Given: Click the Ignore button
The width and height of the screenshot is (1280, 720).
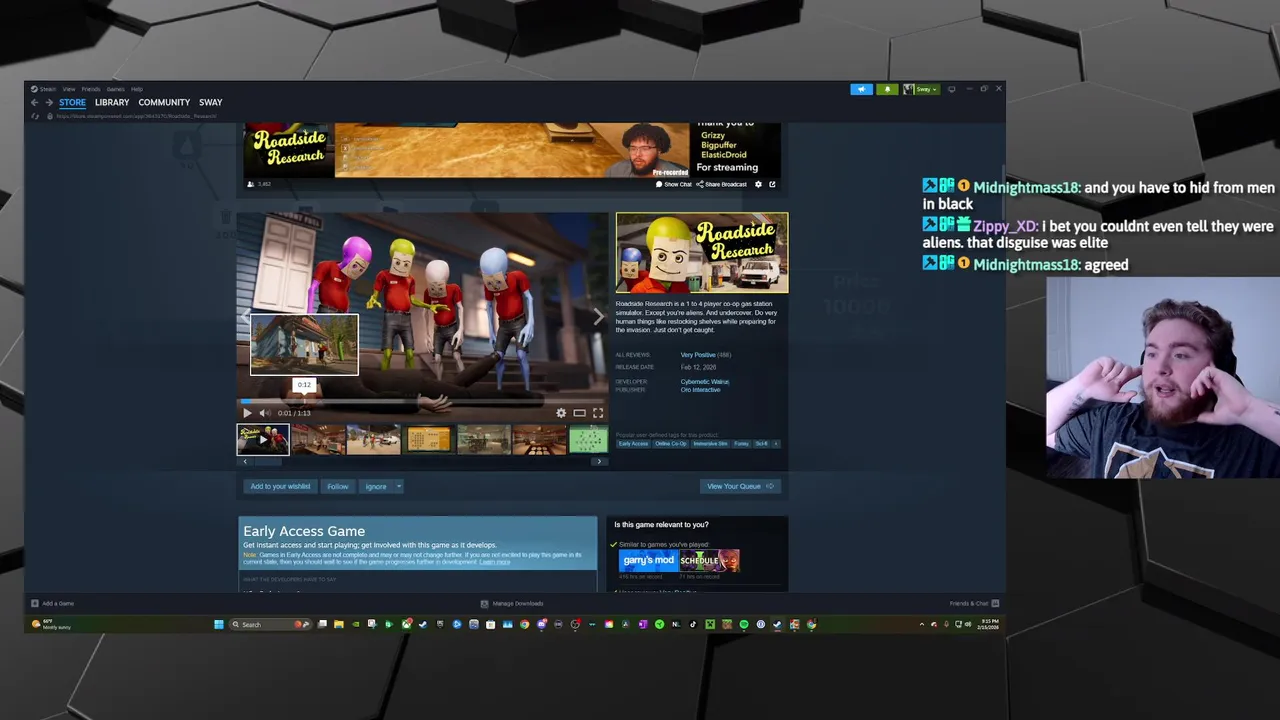Looking at the screenshot, I should (376, 486).
